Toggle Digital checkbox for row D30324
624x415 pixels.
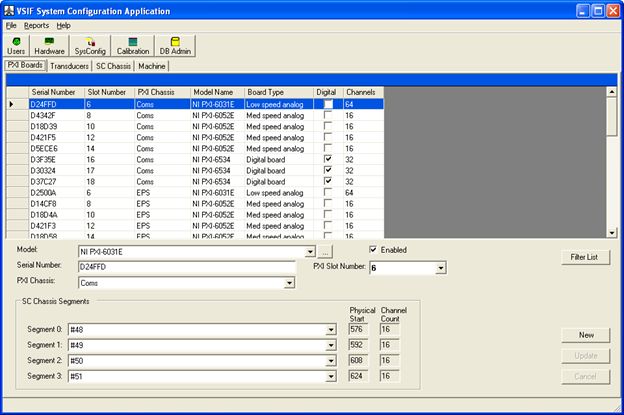(x=328, y=171)
